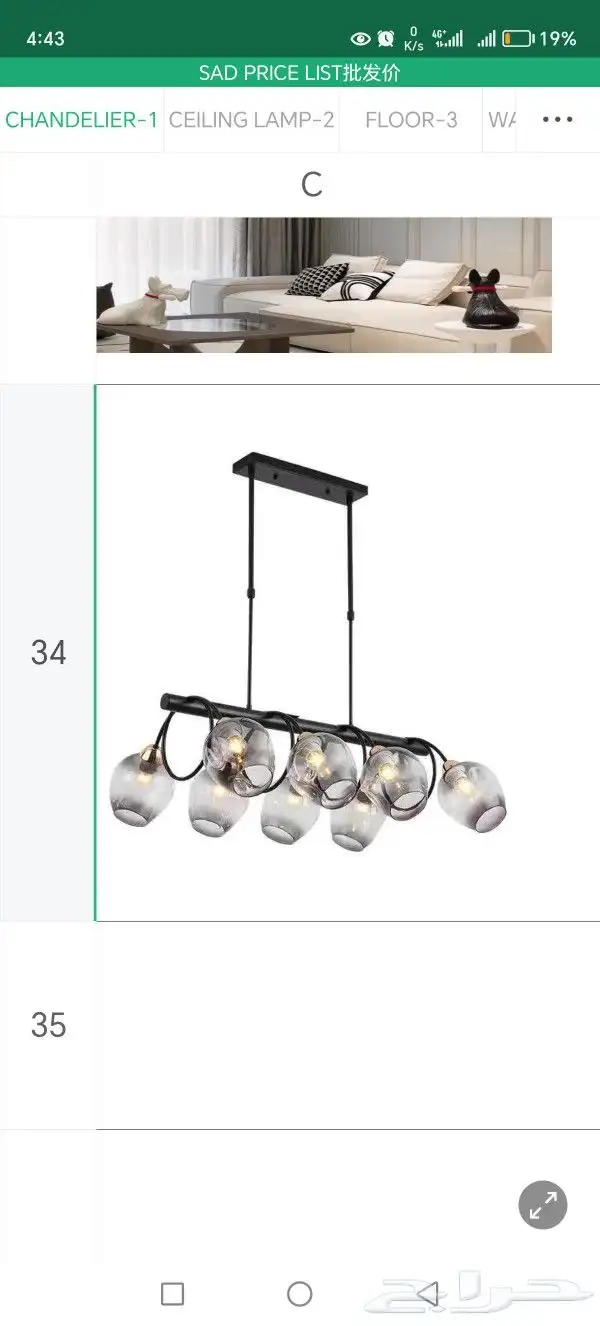The width and height of the screenshot is (600, 1326).
Task: Select row 34 header
Action: click(48, 653)
